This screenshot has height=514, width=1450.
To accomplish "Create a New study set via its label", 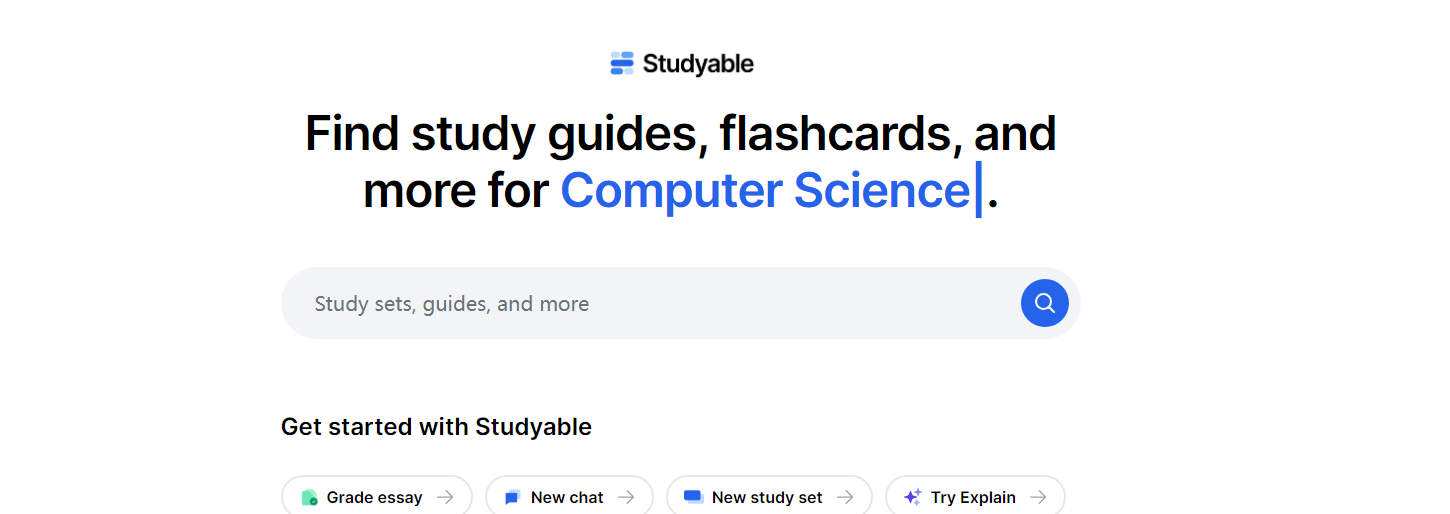I will (767, 497).
